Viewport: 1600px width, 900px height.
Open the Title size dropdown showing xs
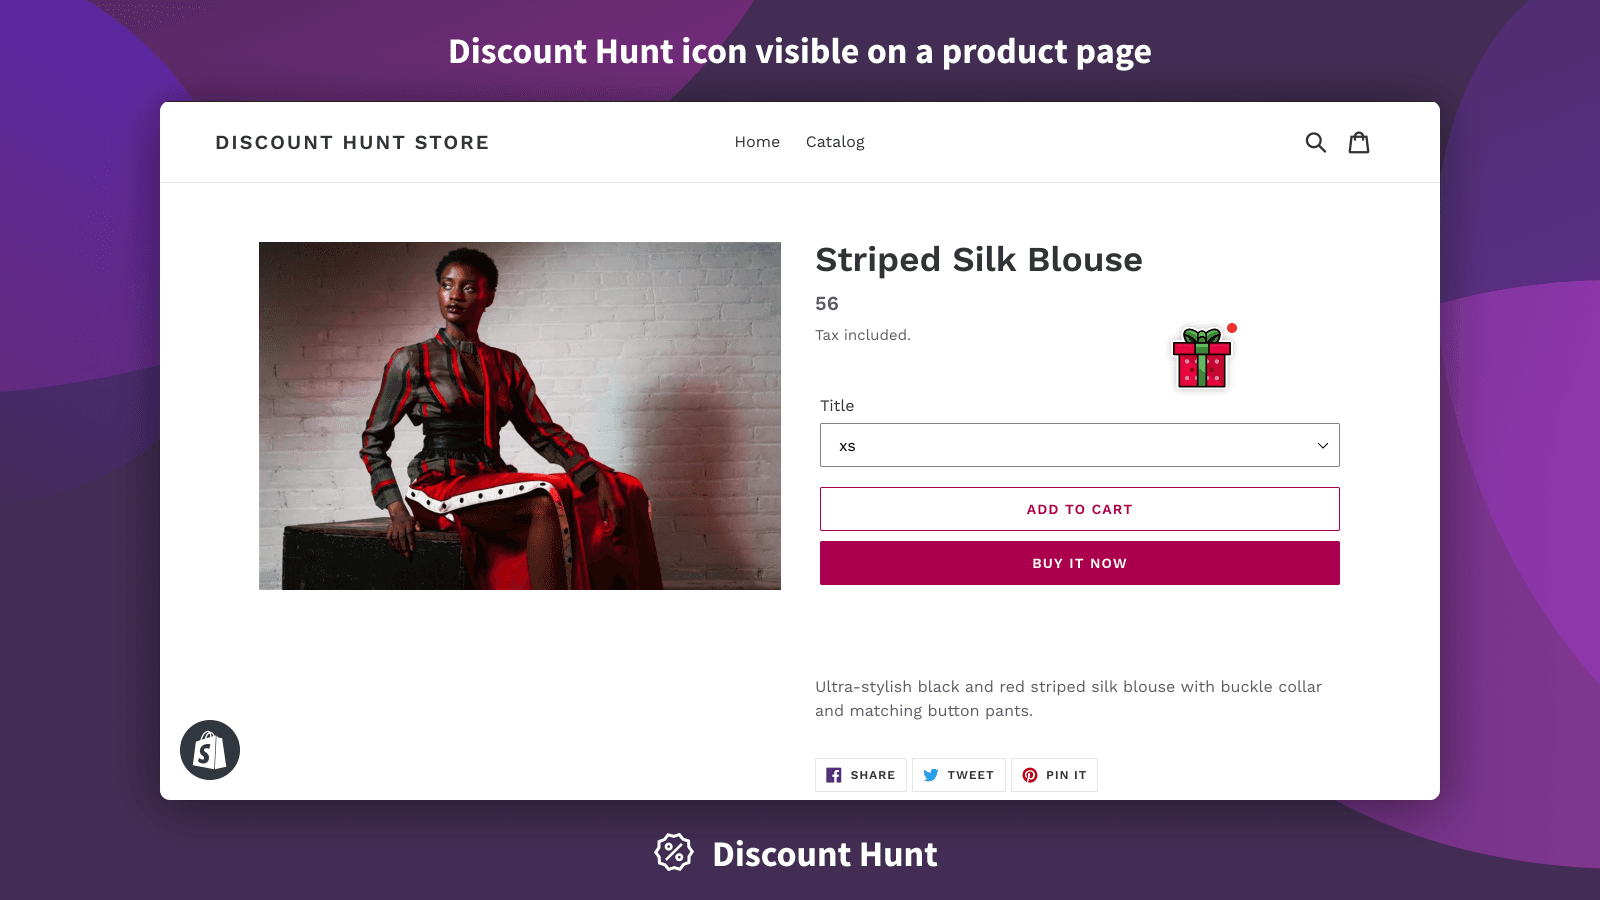tap(1079, 445)
